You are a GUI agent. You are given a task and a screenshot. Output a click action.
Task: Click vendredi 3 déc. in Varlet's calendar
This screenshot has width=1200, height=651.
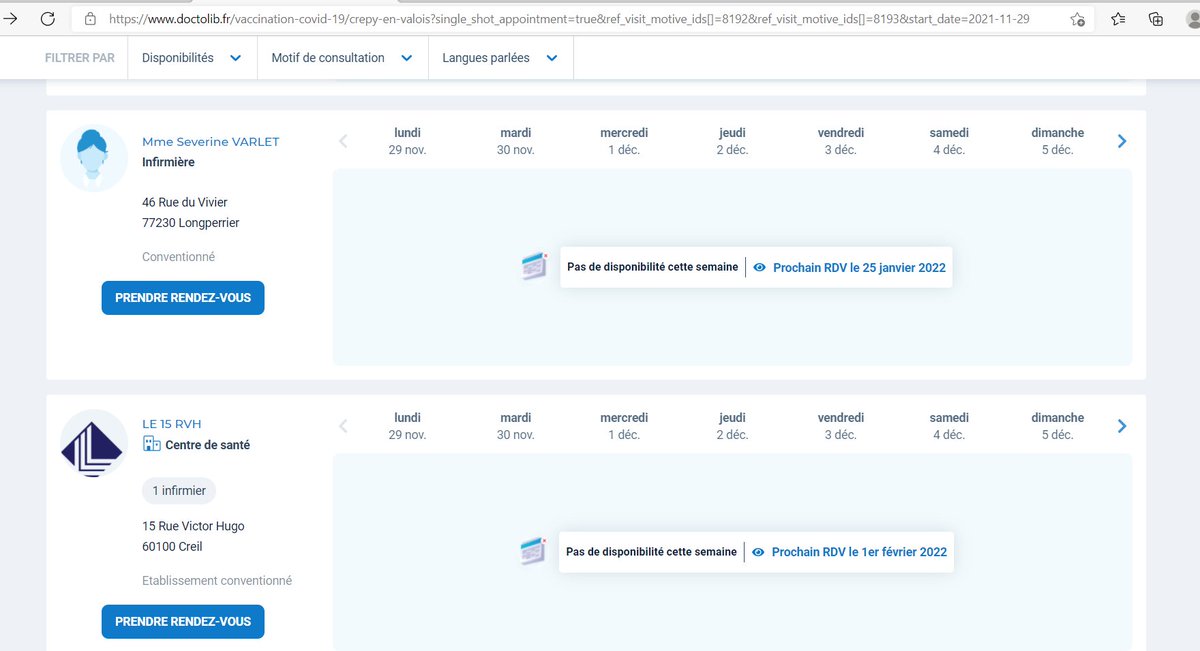click(x=840, y=141)
